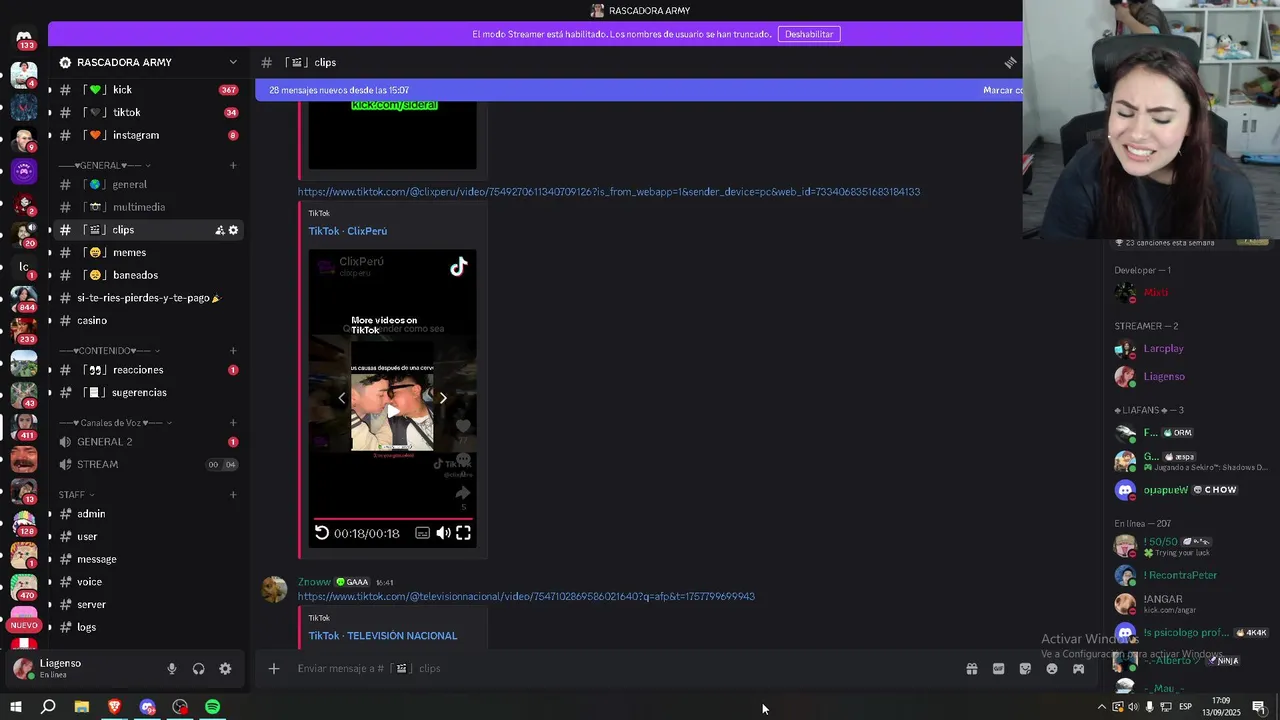
Task: Edit clips channel settings gear
Action: click(x=233, y=230)
